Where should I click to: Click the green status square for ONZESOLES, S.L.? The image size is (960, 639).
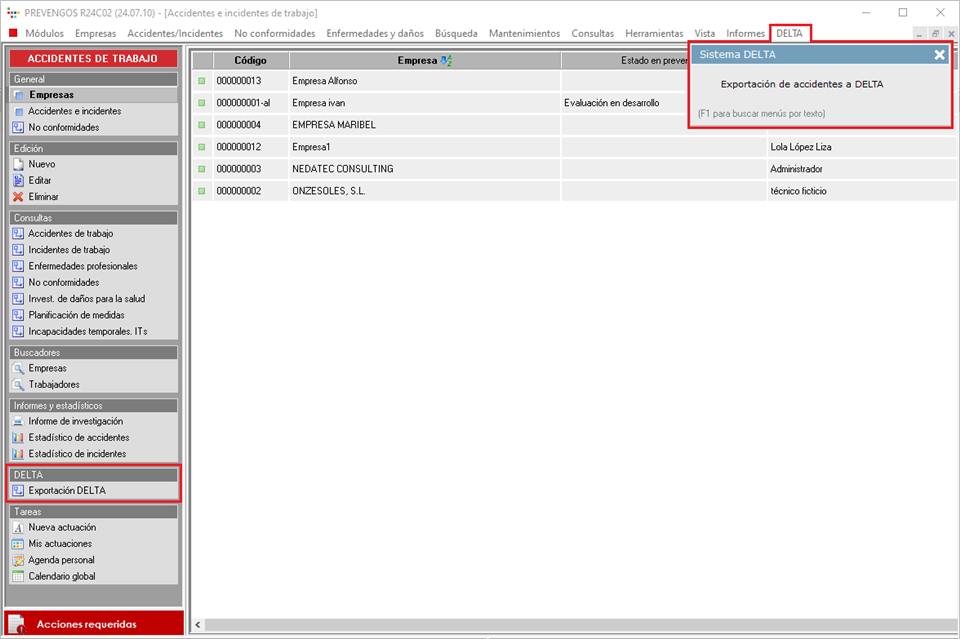click(x=201, y=191)
